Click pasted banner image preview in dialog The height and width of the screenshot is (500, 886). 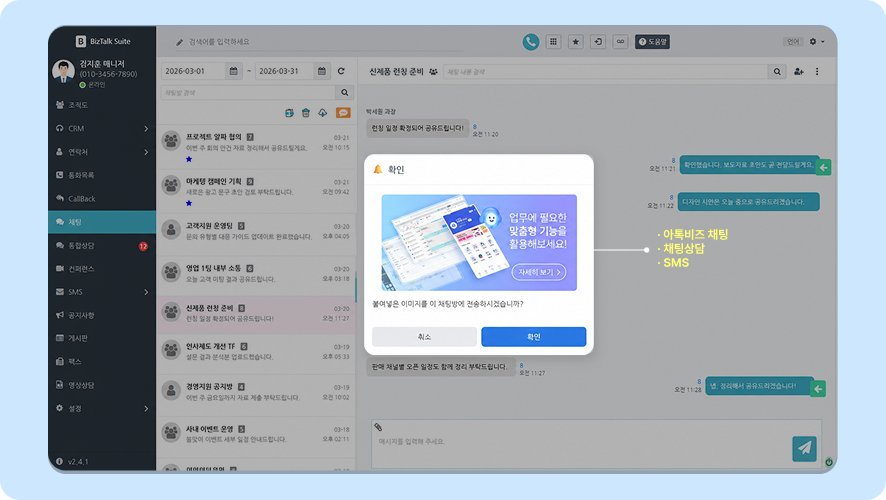coord(479,243)
